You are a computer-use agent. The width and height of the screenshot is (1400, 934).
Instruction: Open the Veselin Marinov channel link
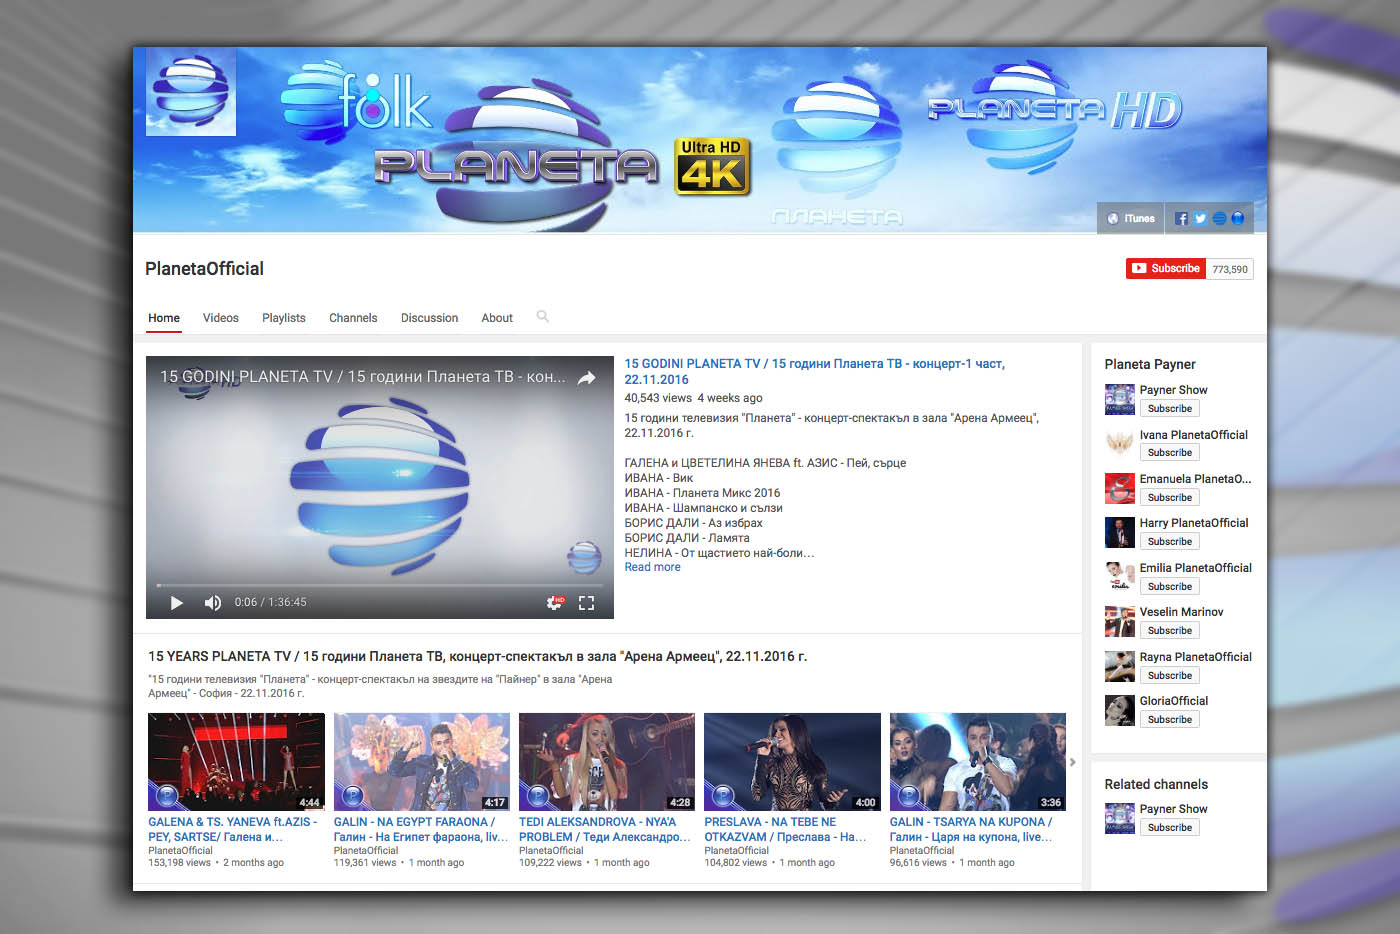1181,612
